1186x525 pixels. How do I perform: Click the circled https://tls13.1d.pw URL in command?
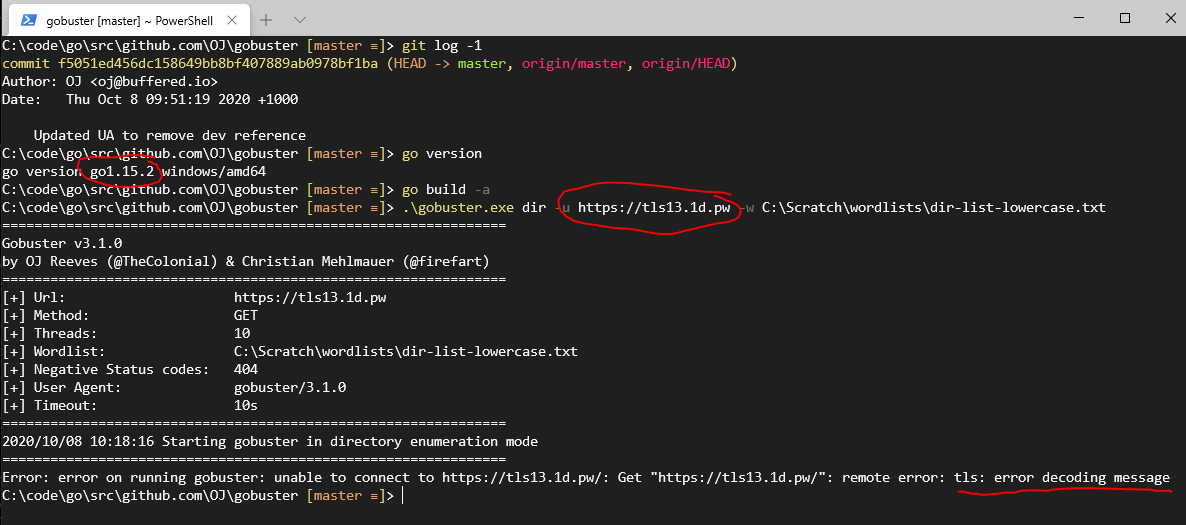click(x=653, y=208)
